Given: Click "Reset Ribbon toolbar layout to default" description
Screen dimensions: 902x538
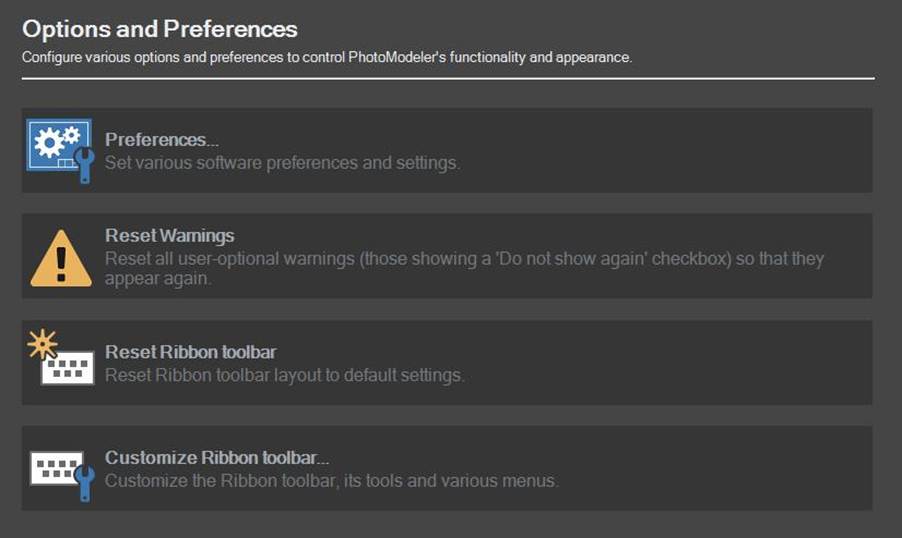Looking at the screenshot, I should pos(284,375).
